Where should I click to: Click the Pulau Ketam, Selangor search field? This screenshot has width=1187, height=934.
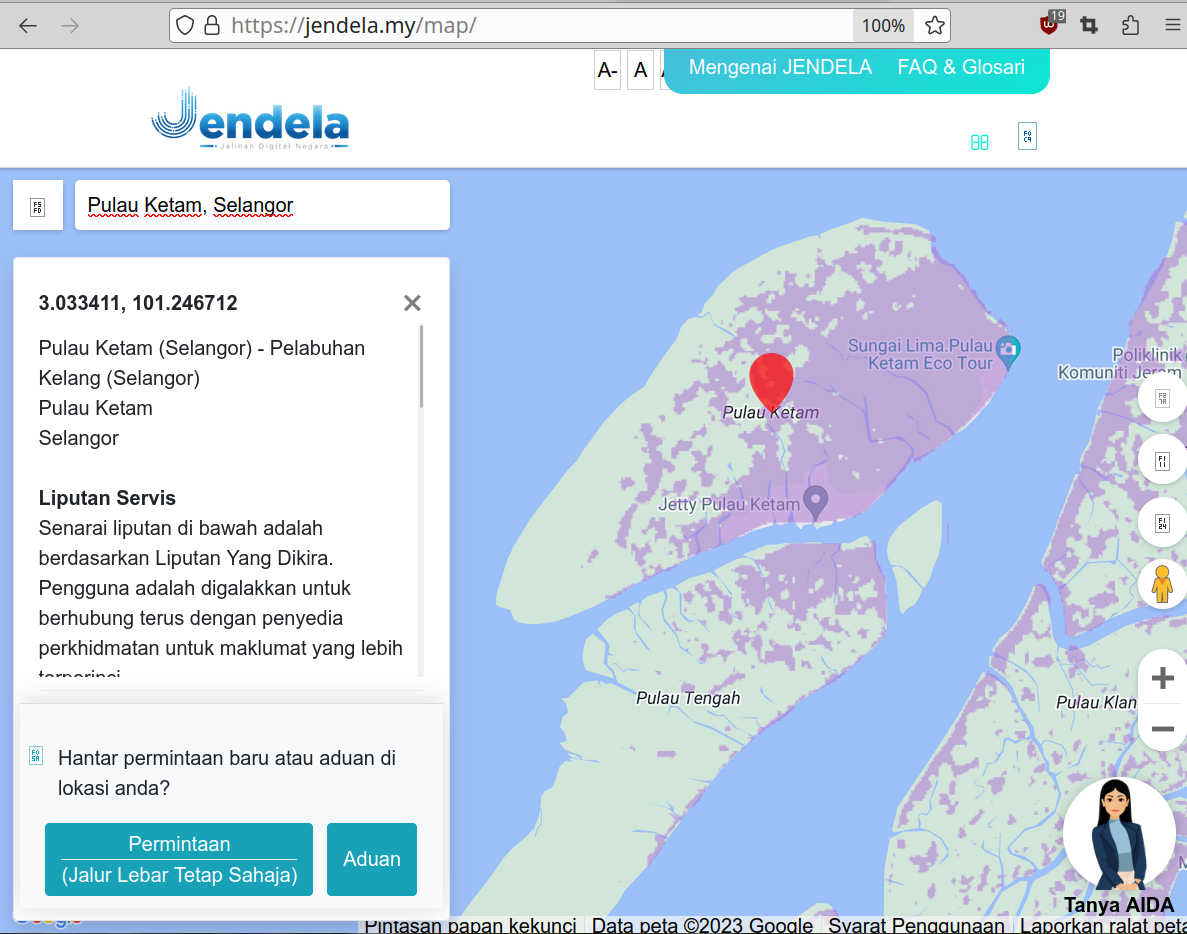pyautogui.click(x=262, y=205)
